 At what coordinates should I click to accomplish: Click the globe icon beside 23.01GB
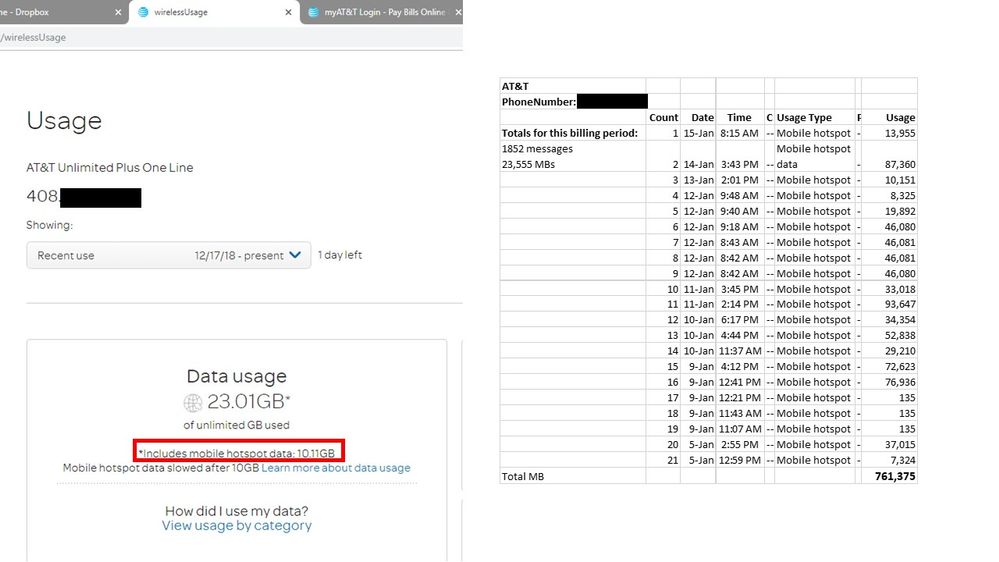point(193,403)
